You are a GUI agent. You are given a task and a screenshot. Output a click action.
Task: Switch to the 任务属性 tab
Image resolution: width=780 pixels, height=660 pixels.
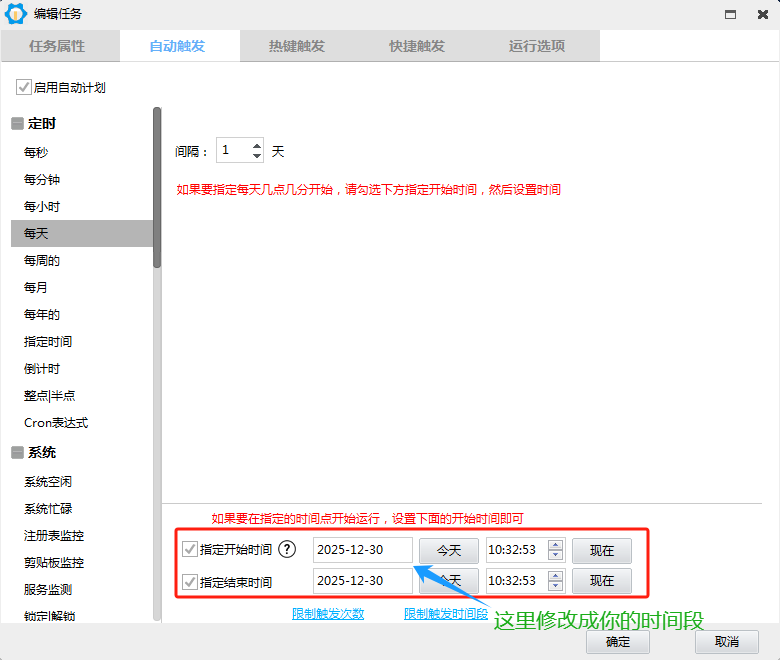click(57, 46)
